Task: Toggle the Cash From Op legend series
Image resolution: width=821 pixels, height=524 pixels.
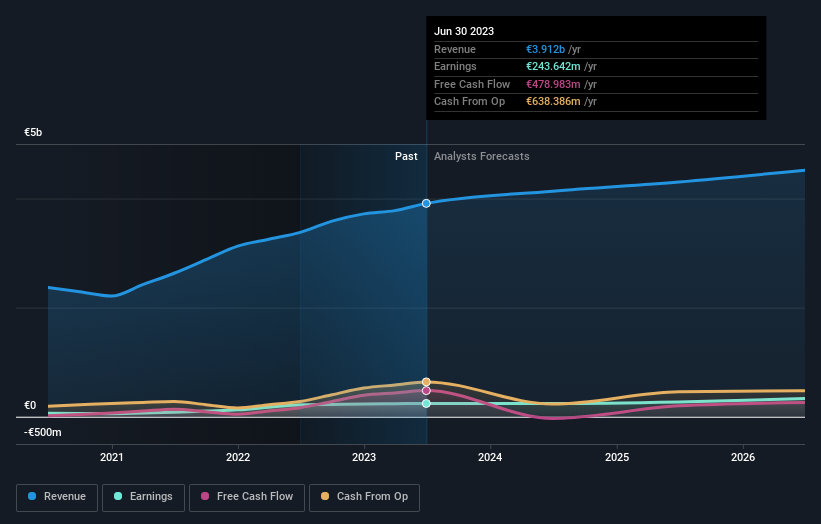Action: pos(364,497)
